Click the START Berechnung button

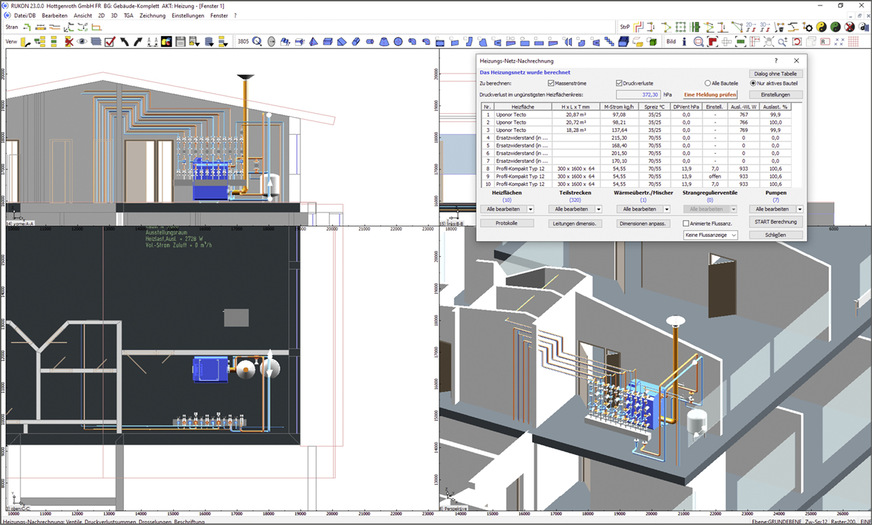(x=776, y=222)
